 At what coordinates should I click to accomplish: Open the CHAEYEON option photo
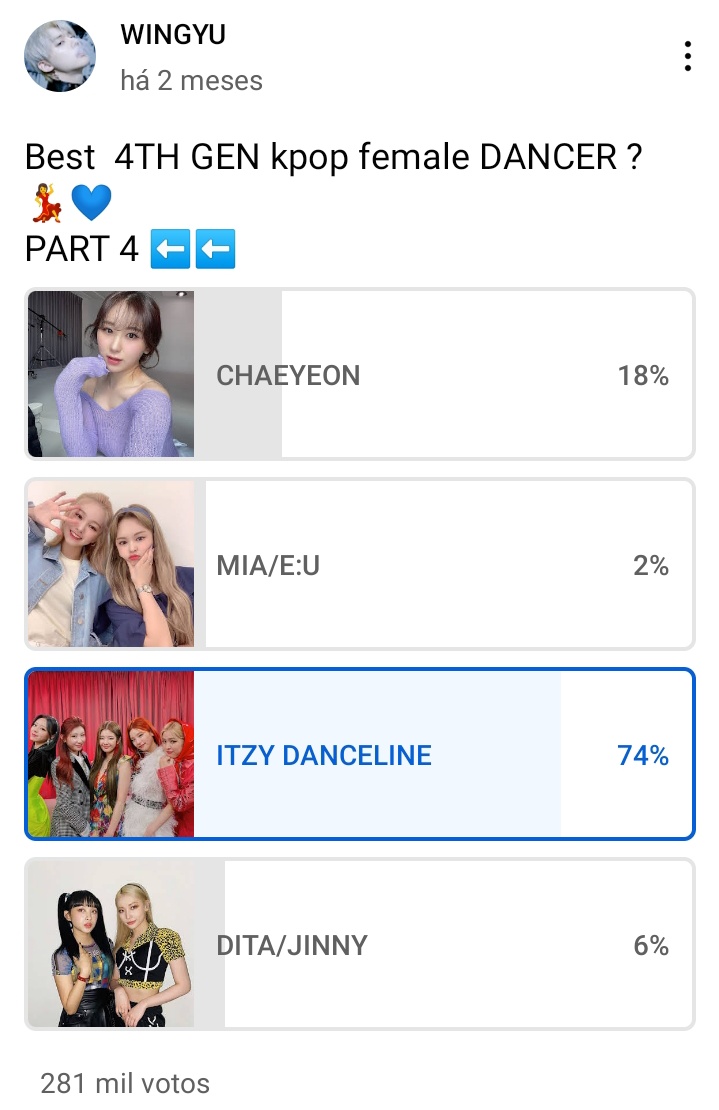coord(110,374)
